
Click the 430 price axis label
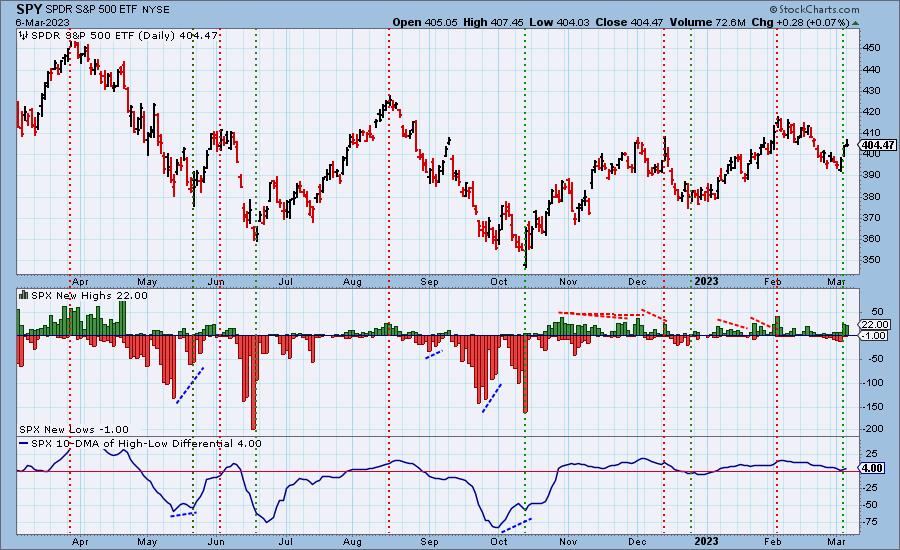(x=871, y=90)
